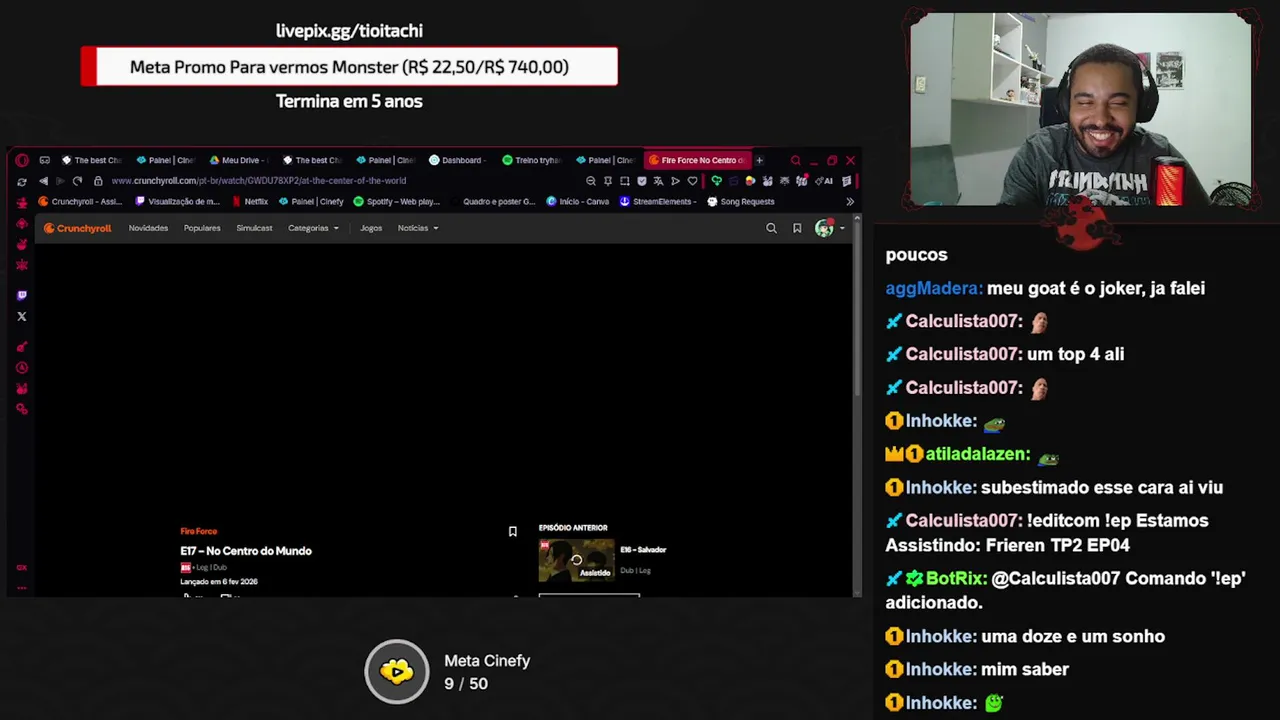Open the Crunchyroll - Assi... bookmark
Image resolution: width=1280 pixels, height=720 pixels.
coord(82,201)
